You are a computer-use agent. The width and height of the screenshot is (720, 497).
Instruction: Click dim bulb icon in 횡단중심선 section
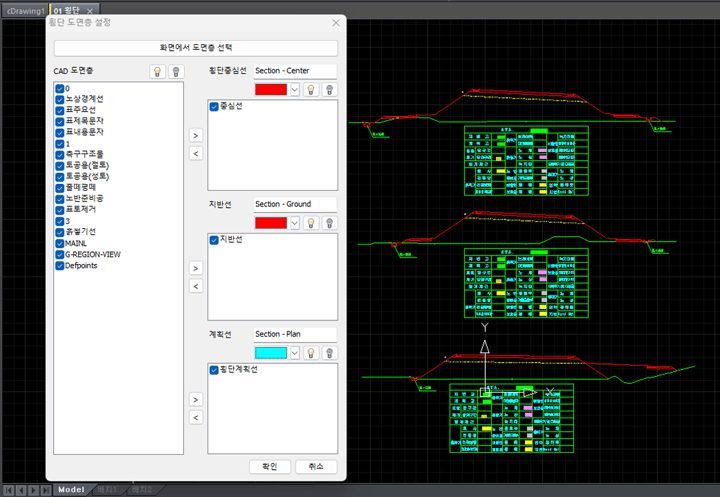point(329,90)
